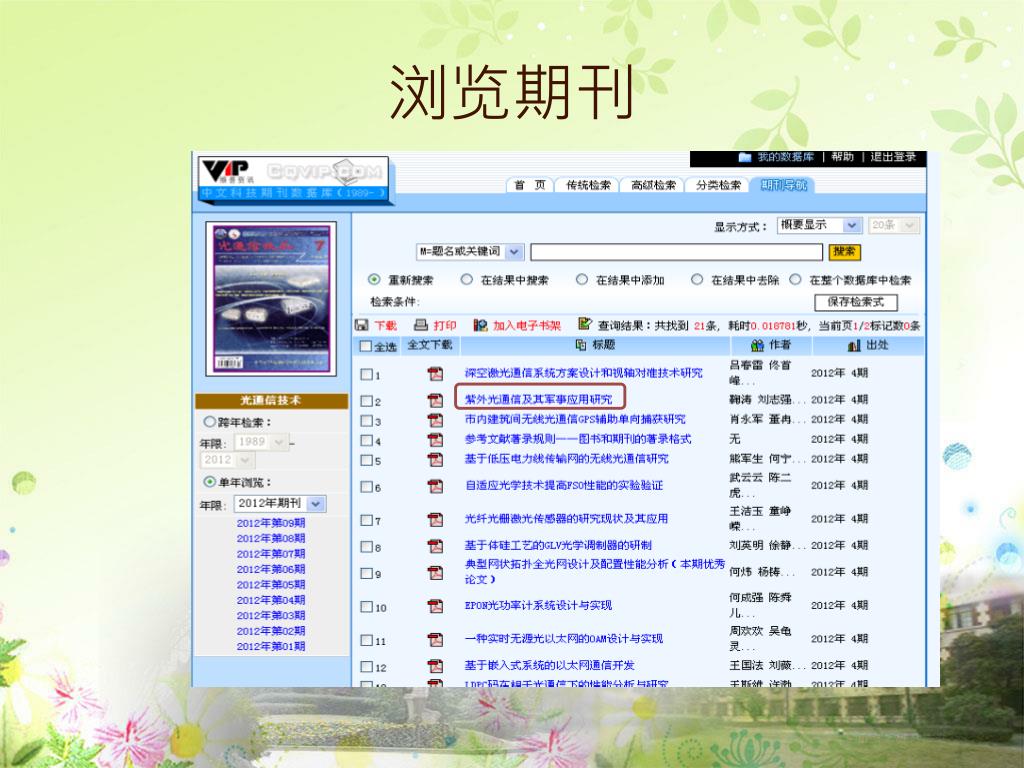1024x768 pixels.
Task: Switch to the 首页 tab
Action: pos(530,185)
